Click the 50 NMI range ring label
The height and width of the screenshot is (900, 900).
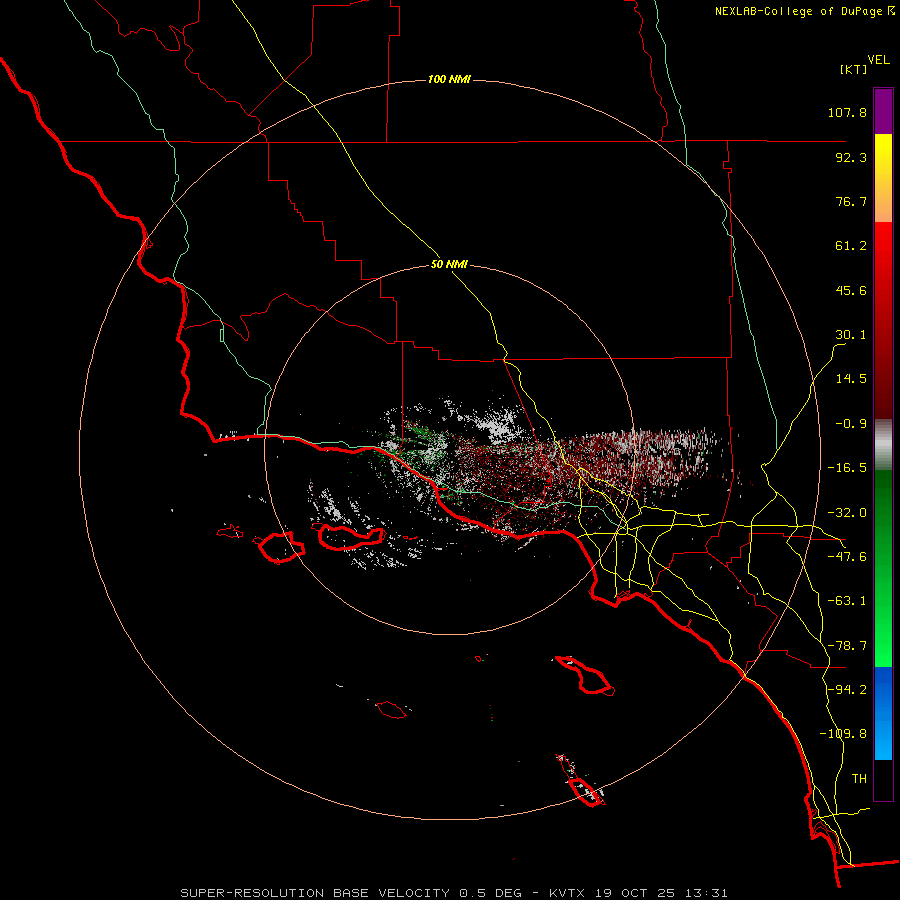click(449, 264)
